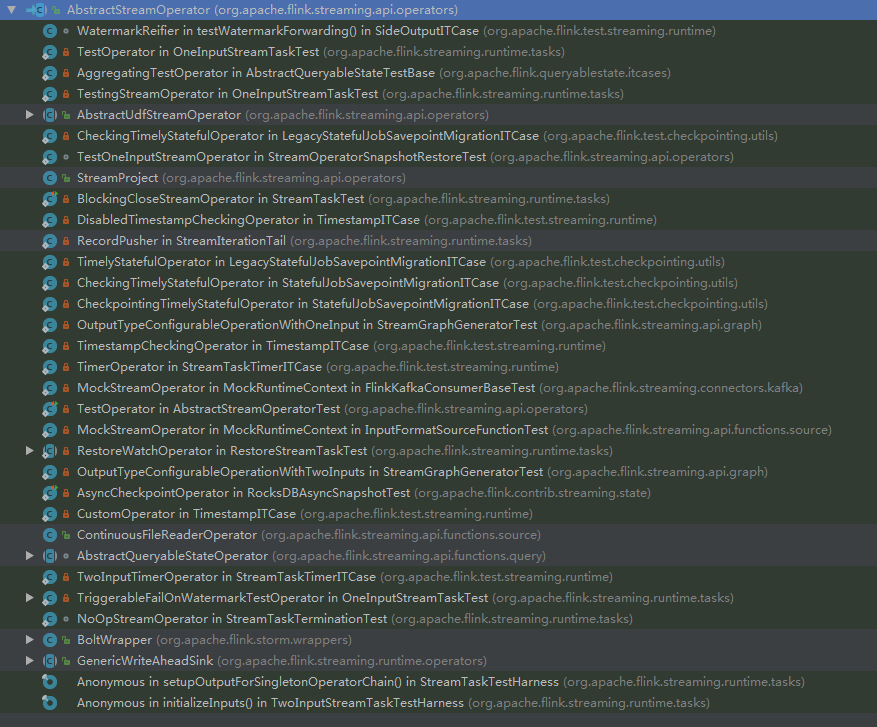Click class icon of TestOperator in OneInputStreamTaskTest
877x727 pixels.
(x=50, y=53)
